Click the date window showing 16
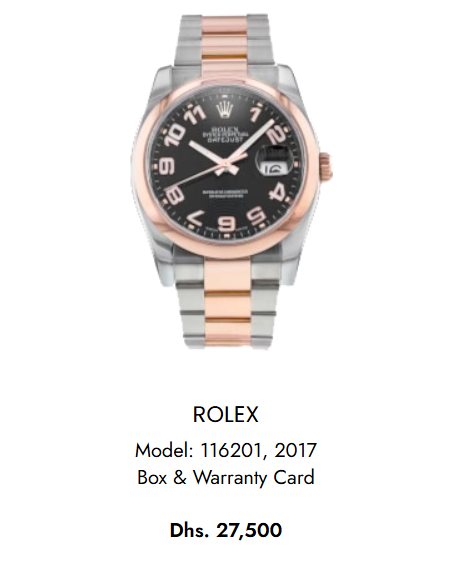457x572 pixels. (x=273, y=169)
